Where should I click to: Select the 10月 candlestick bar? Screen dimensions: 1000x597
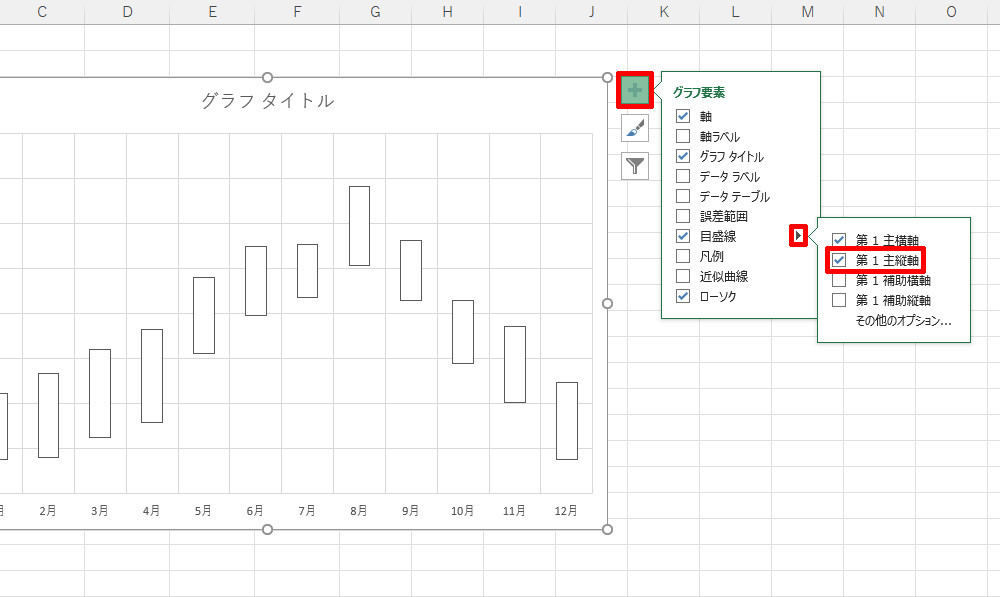coord(463,332)
